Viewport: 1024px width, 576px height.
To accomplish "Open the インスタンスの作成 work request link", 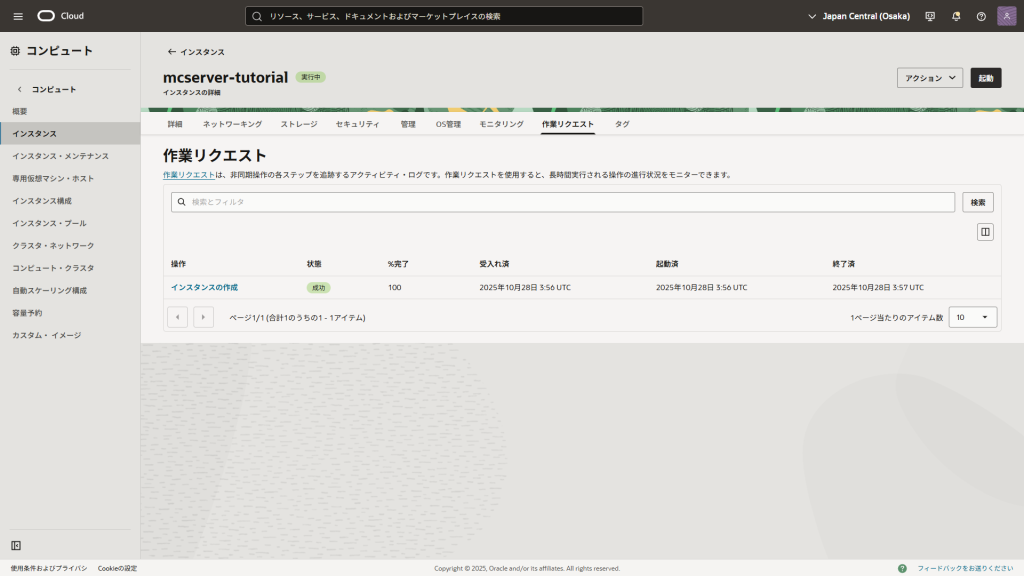I will point(204,287).
